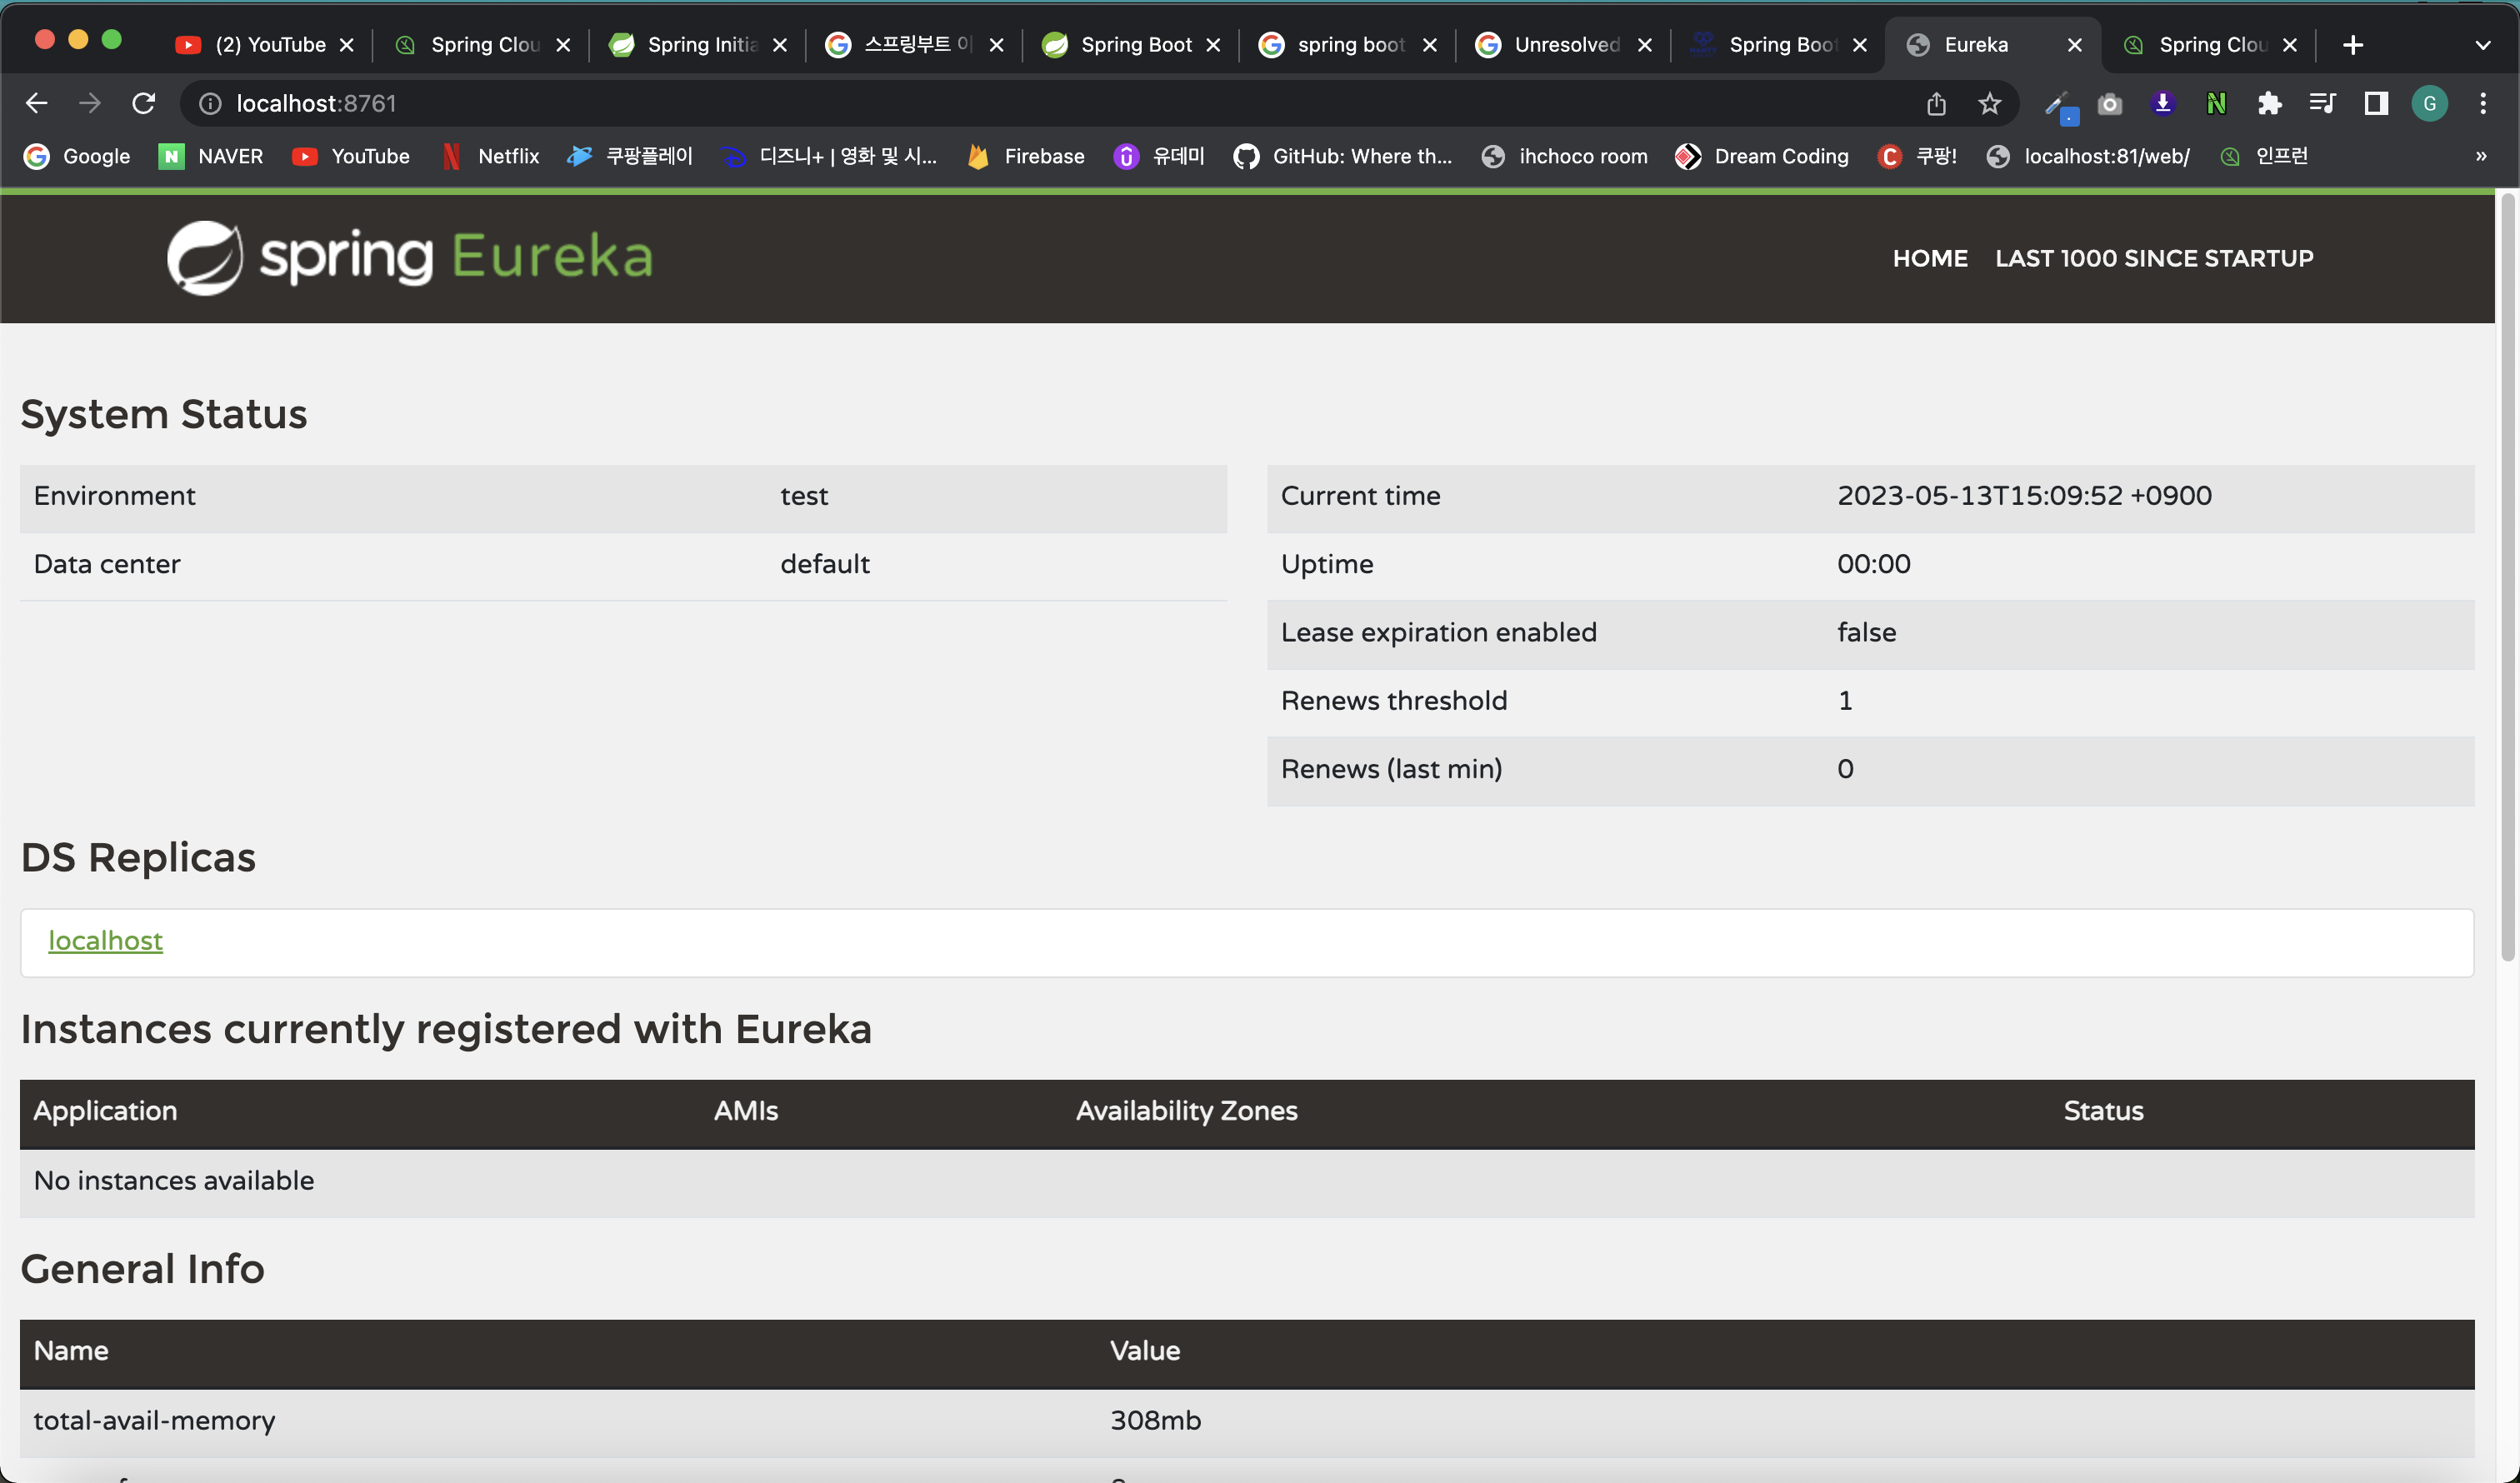Open the GitHub bookmark

pos(1343,156)
